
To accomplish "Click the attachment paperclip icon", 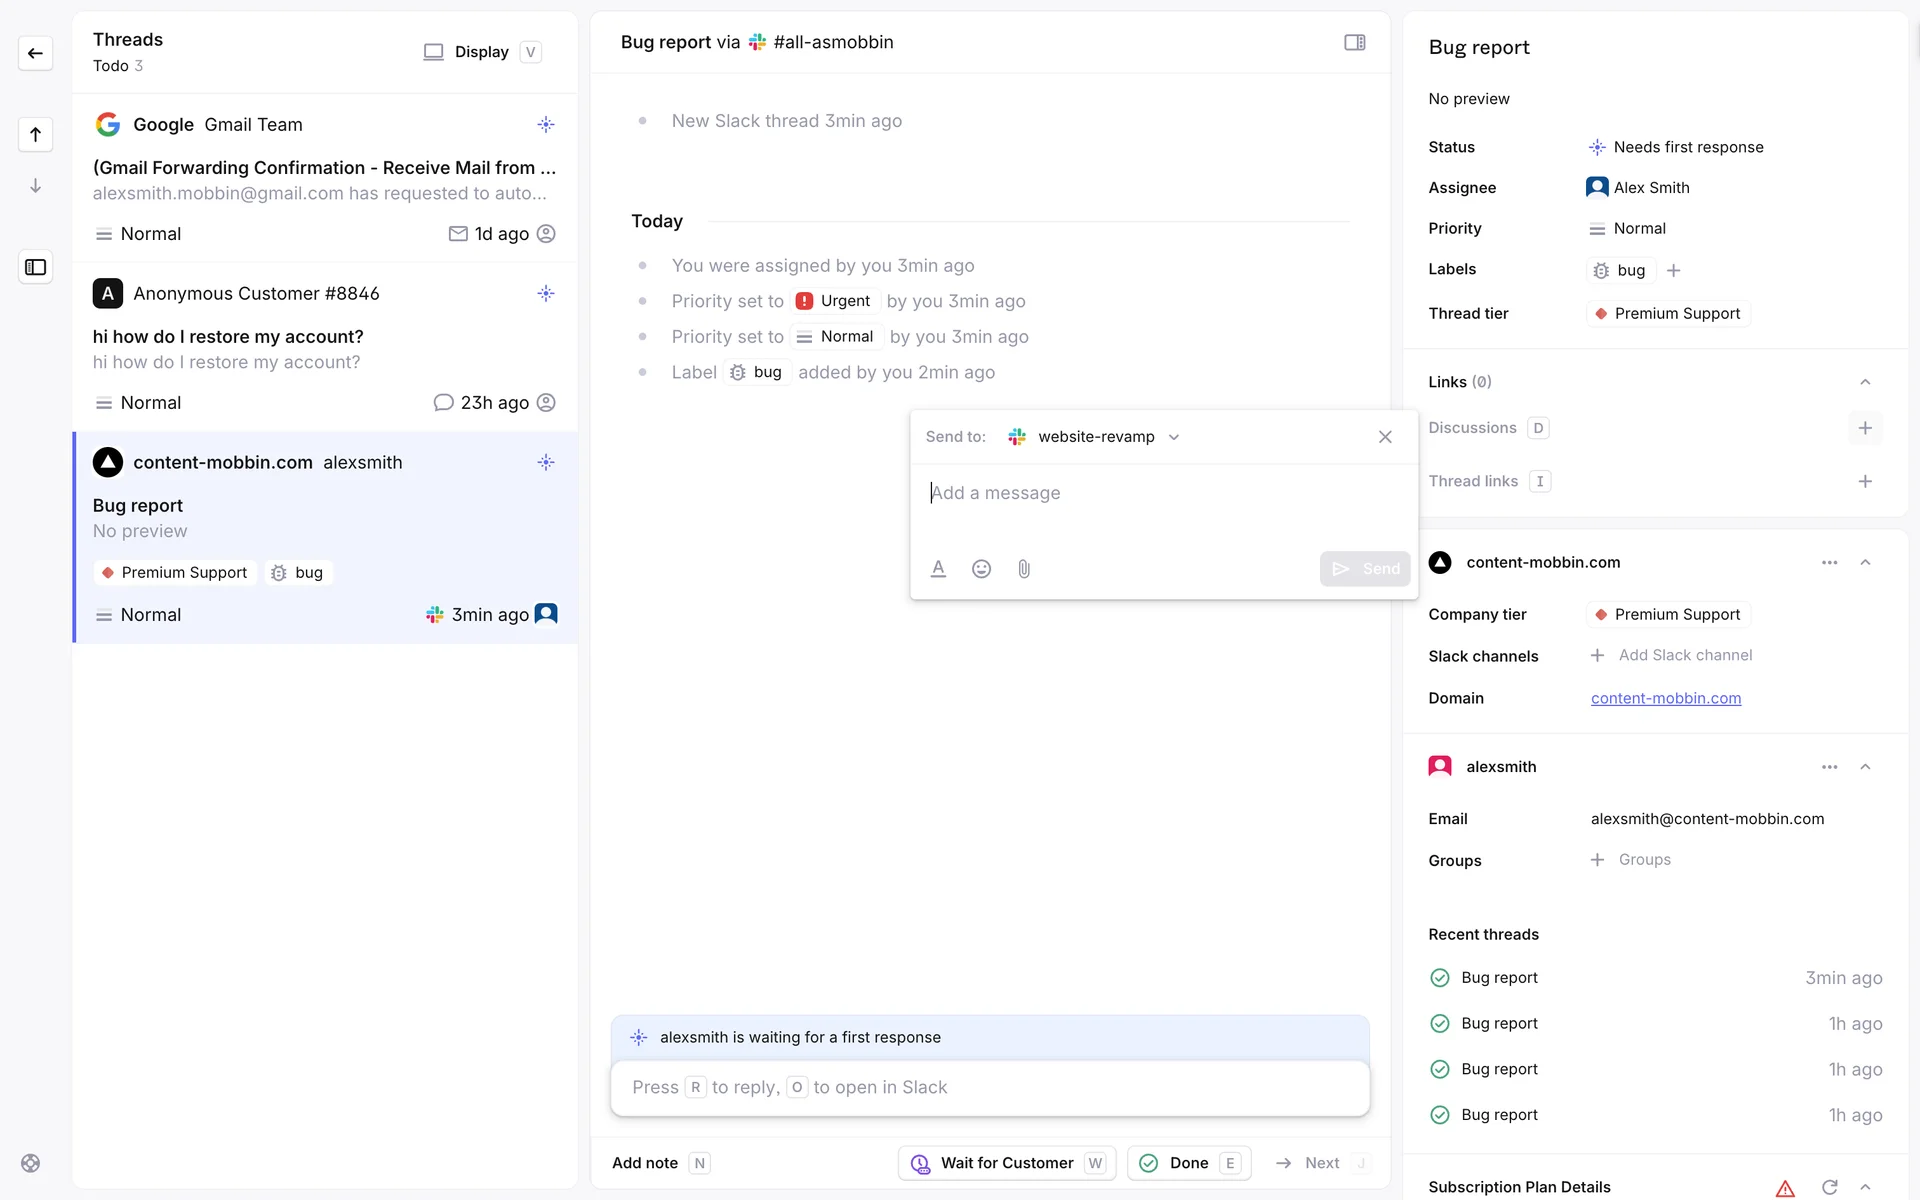I will (1024, 569).
